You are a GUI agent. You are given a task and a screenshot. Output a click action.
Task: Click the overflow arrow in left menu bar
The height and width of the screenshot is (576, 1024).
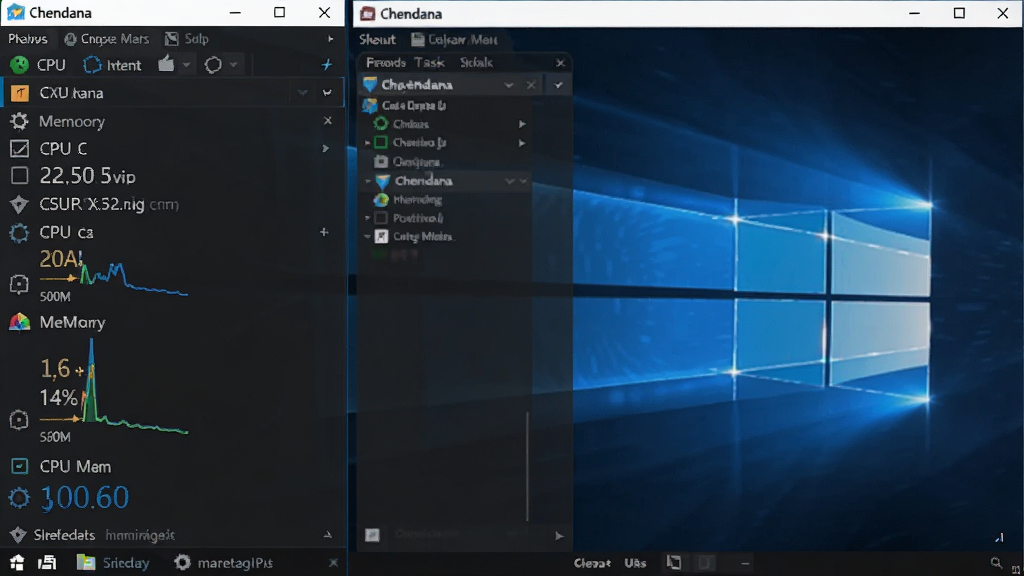330,39
